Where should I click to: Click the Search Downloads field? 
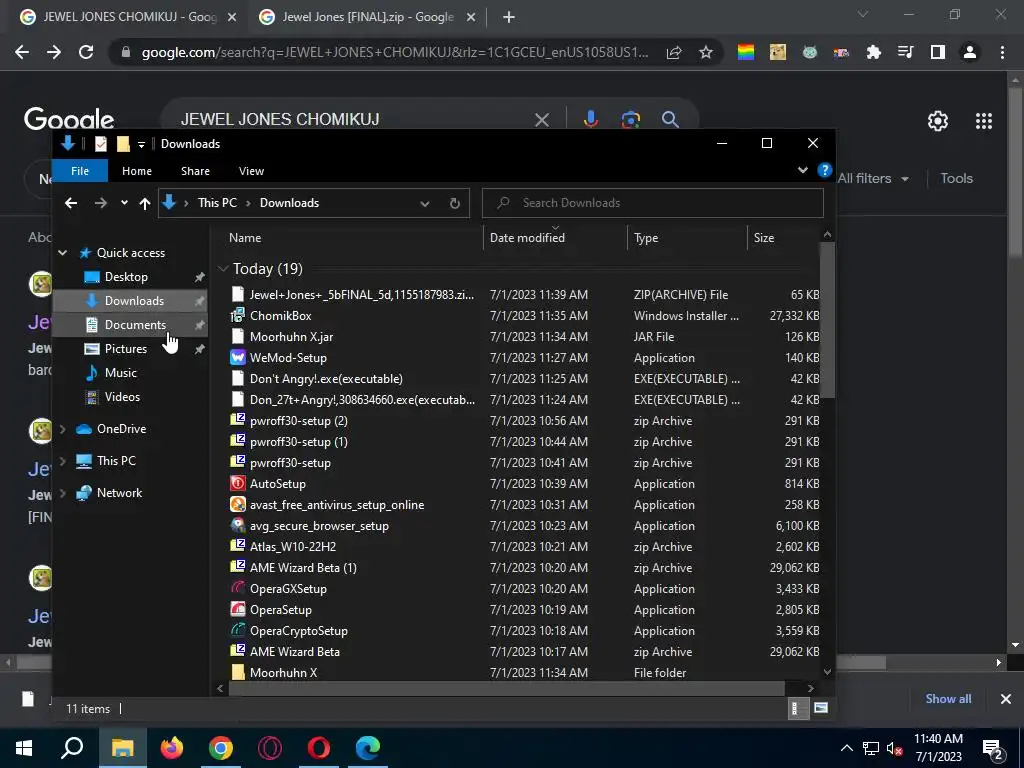coord(652,203)
